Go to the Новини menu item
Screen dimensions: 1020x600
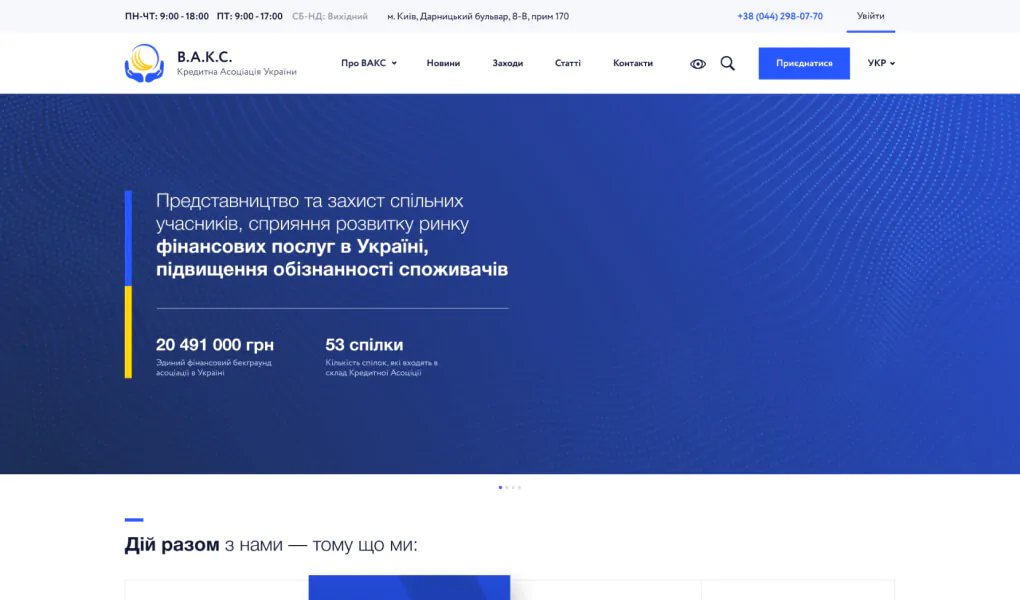pyautogui.click(x=443, y=63)
